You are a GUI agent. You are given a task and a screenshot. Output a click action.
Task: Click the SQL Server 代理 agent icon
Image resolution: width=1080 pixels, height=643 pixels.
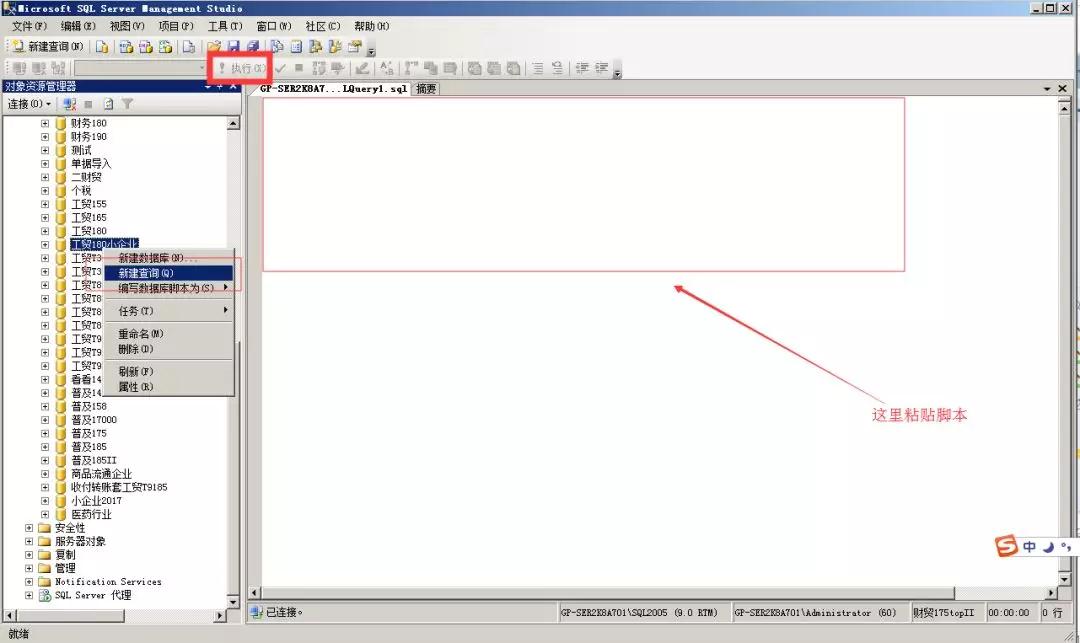coord(44,595)
